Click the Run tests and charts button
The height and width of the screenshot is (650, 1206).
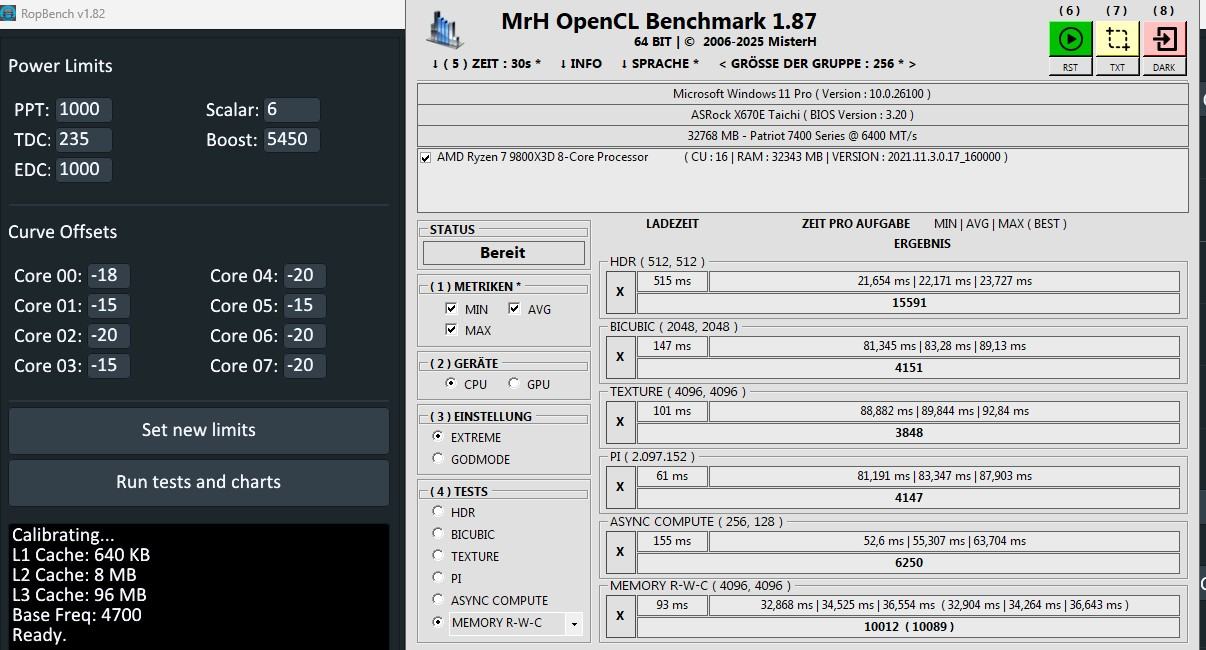(198, 482)
